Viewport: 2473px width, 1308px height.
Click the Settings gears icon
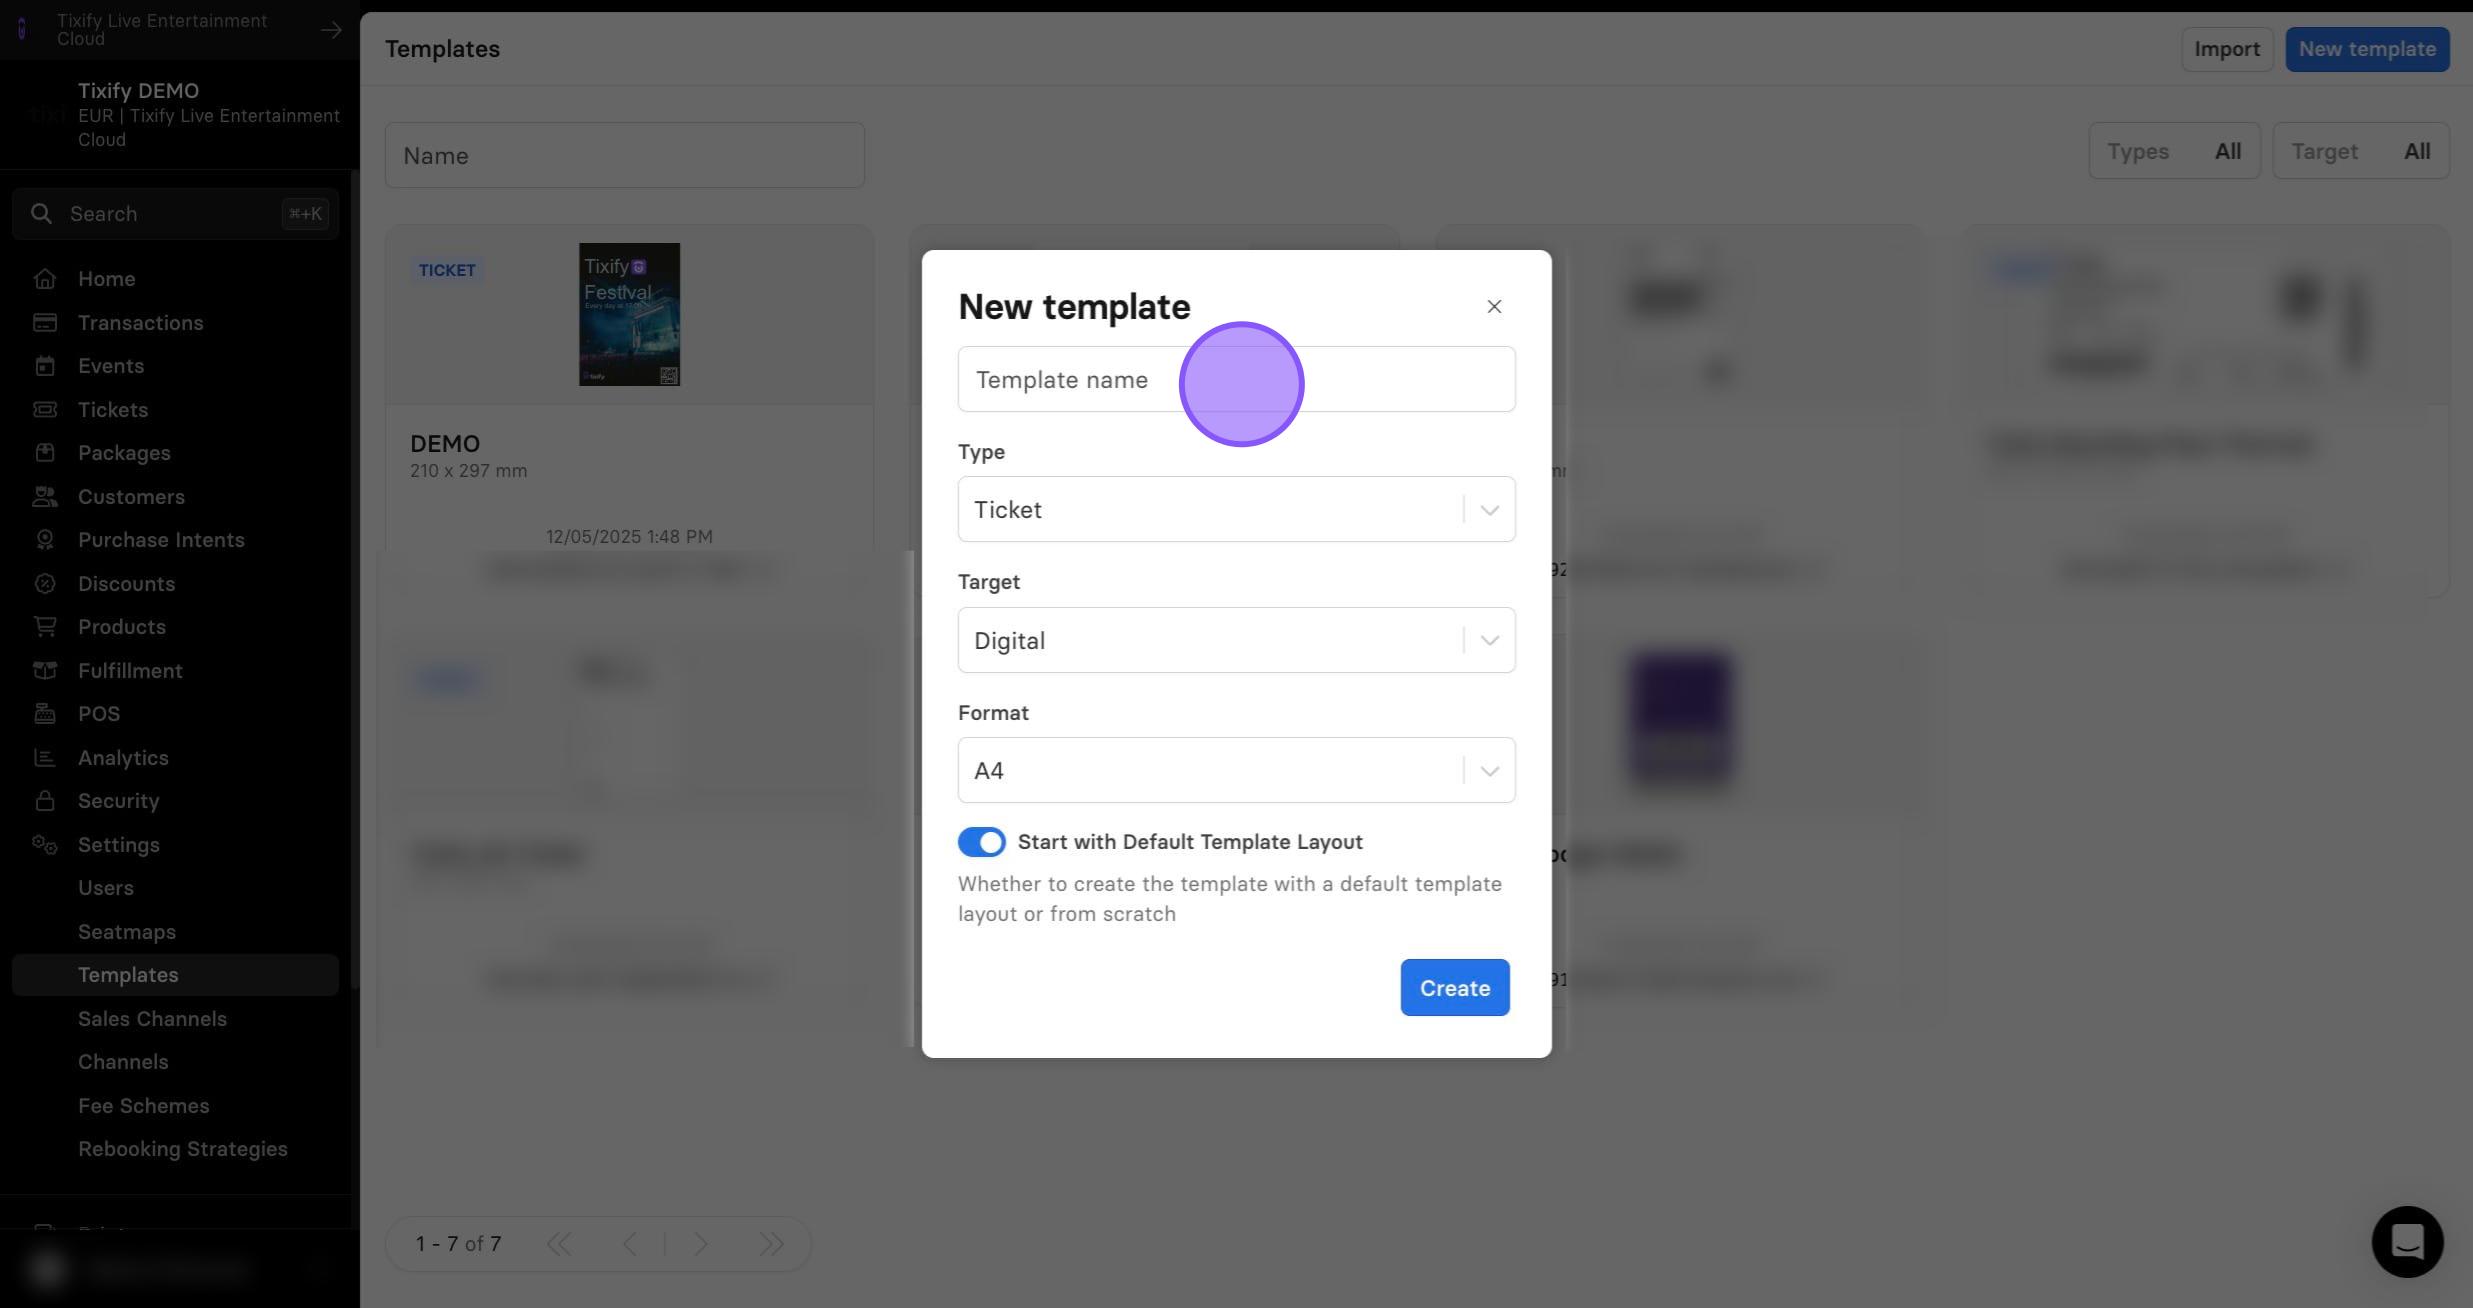pyautogui.click(x=45, y=845)
